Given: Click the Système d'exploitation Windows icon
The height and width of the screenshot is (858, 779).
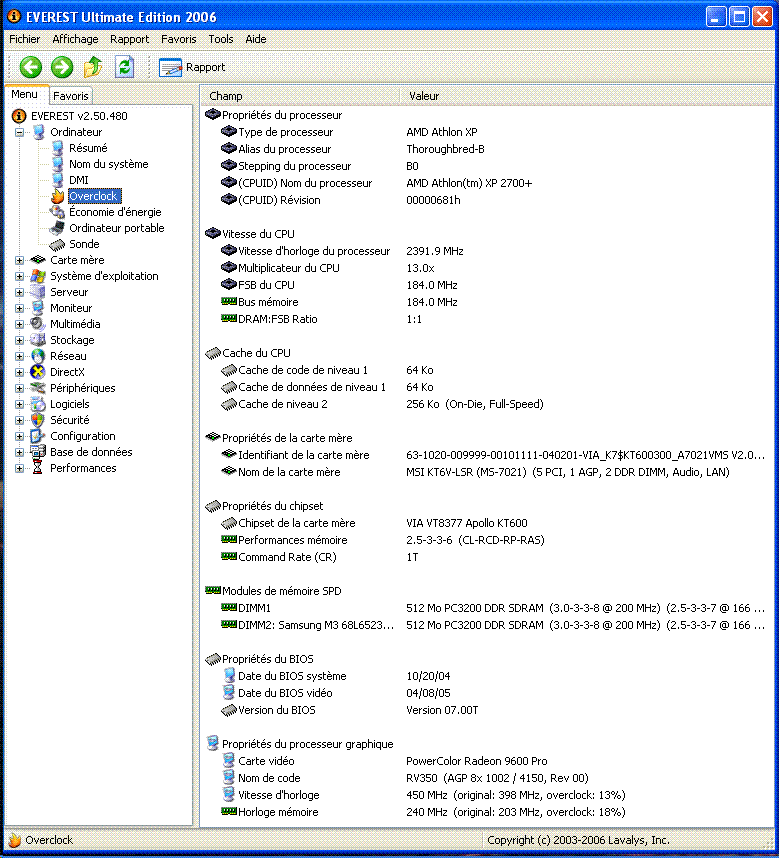Looking at the screenshot, I should [x=38, y=276].
